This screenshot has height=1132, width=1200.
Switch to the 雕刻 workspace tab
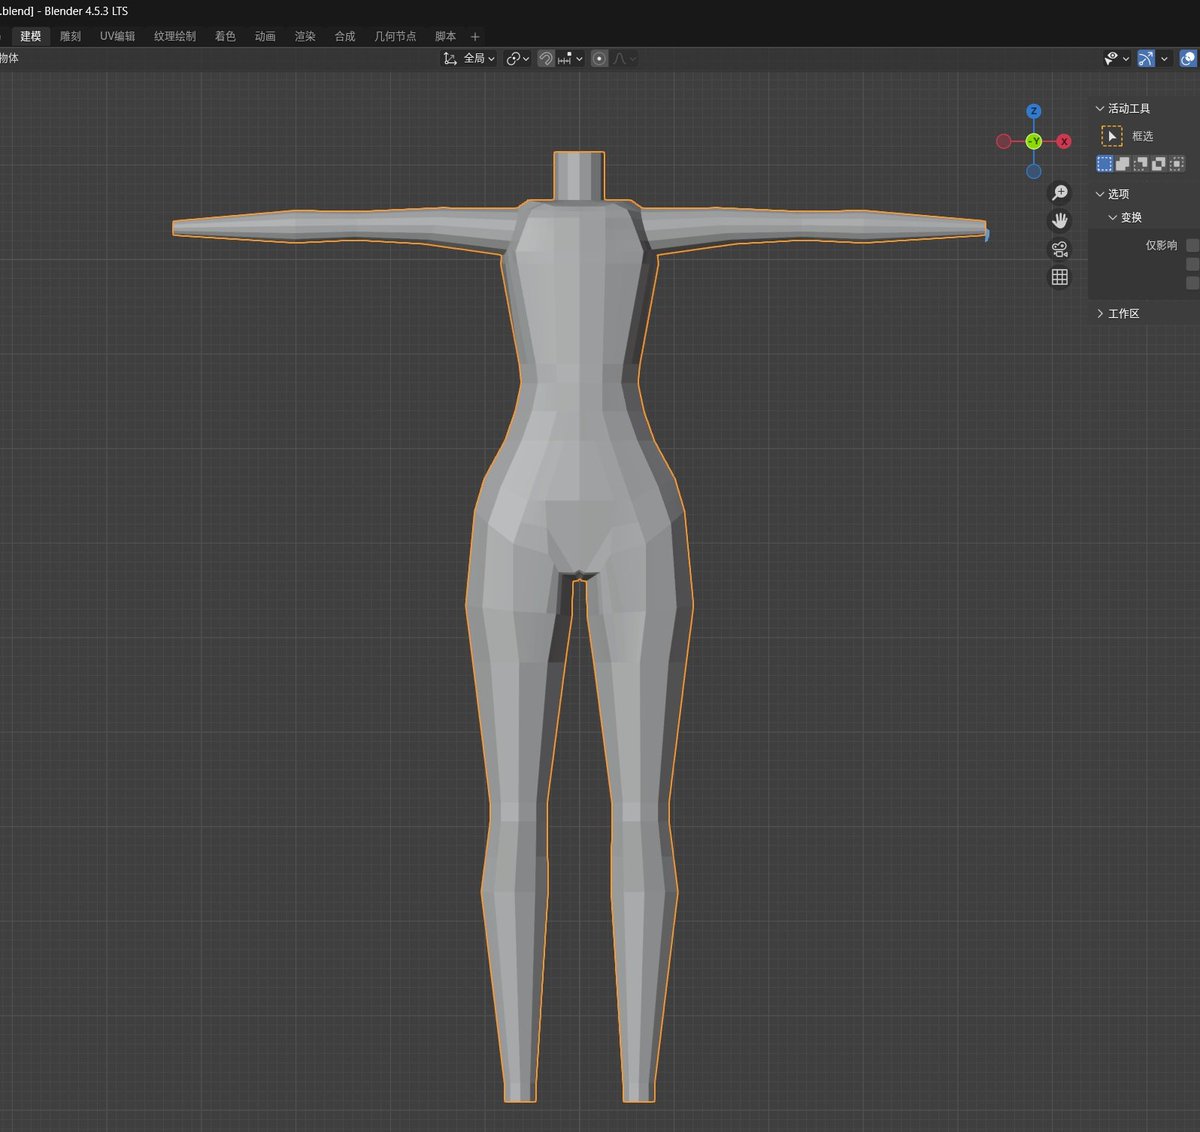point(70,36)
